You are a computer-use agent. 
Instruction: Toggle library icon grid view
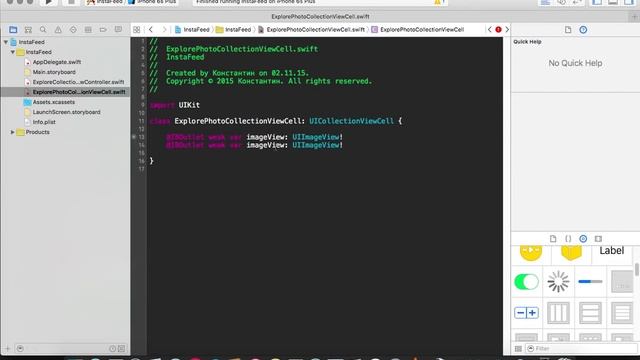point(518,349)
